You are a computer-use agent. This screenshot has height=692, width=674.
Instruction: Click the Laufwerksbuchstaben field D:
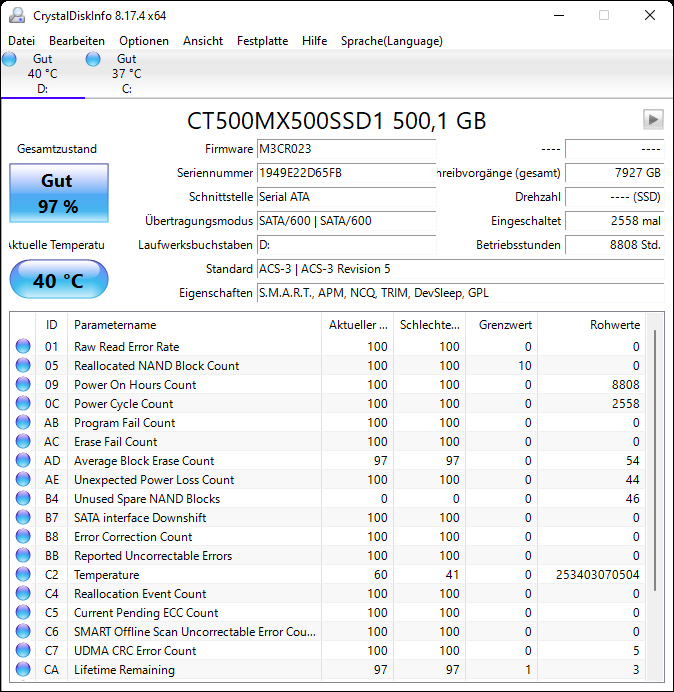pos(346,245)
